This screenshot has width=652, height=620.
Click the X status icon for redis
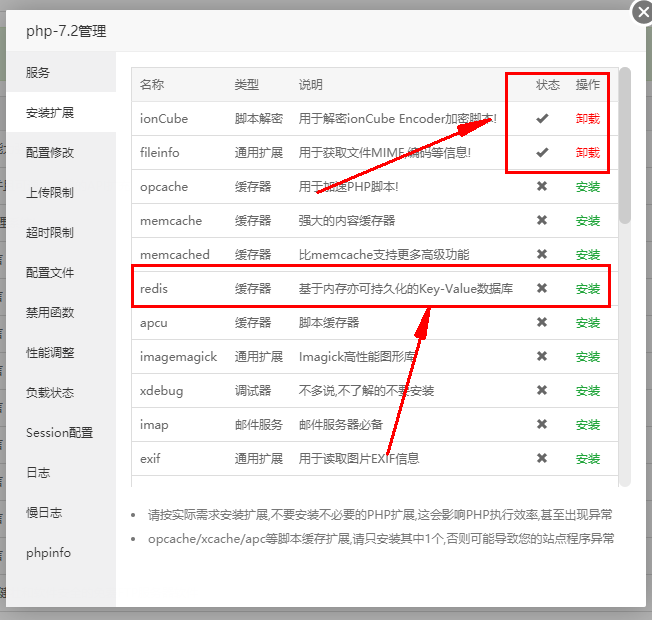pos(542,288)
